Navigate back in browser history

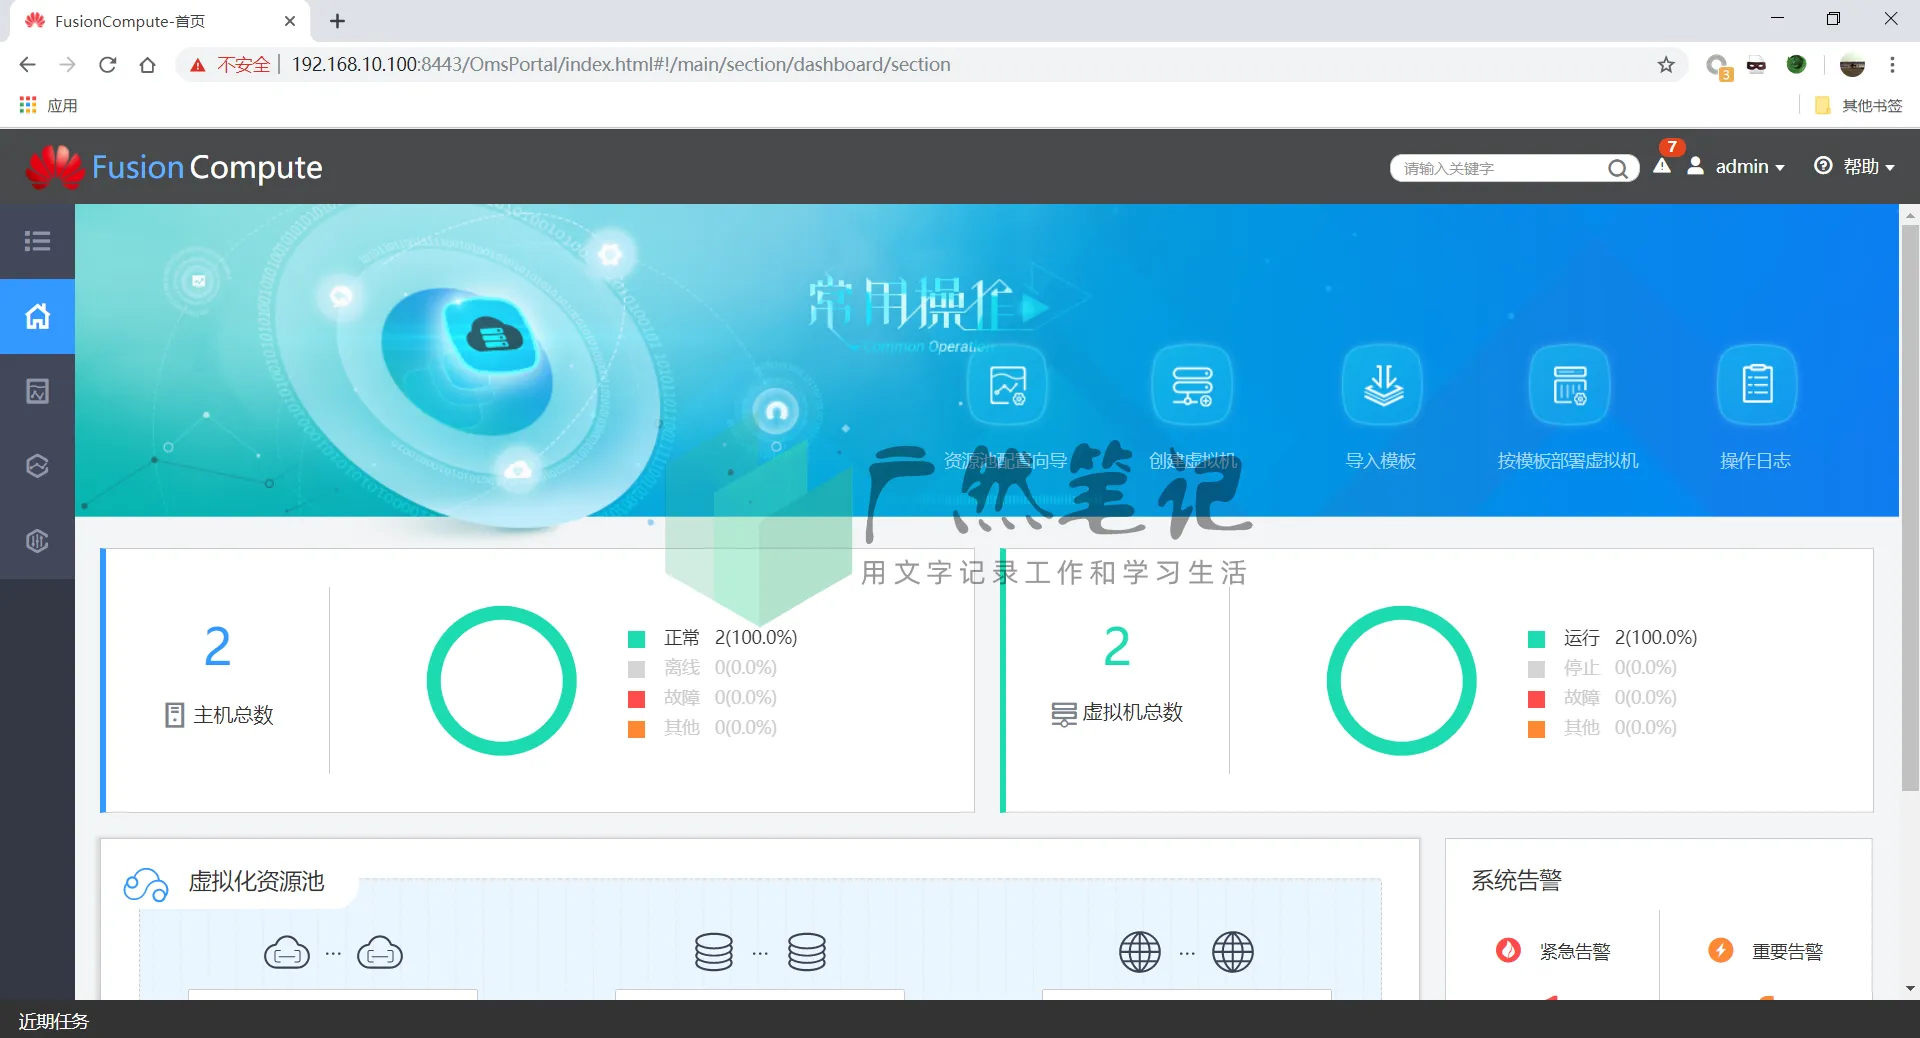click(x=27, y=65)
